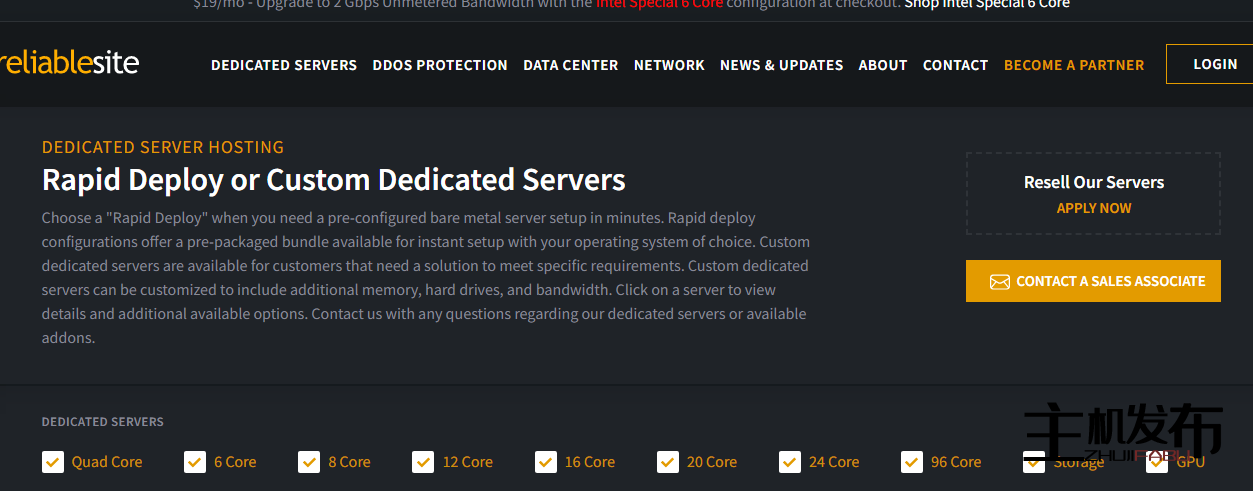The height and width of the screenshot is (491, 1253).
Task: Follow the Shop Intel Special 6 Core link
Action: coord(986,4)
